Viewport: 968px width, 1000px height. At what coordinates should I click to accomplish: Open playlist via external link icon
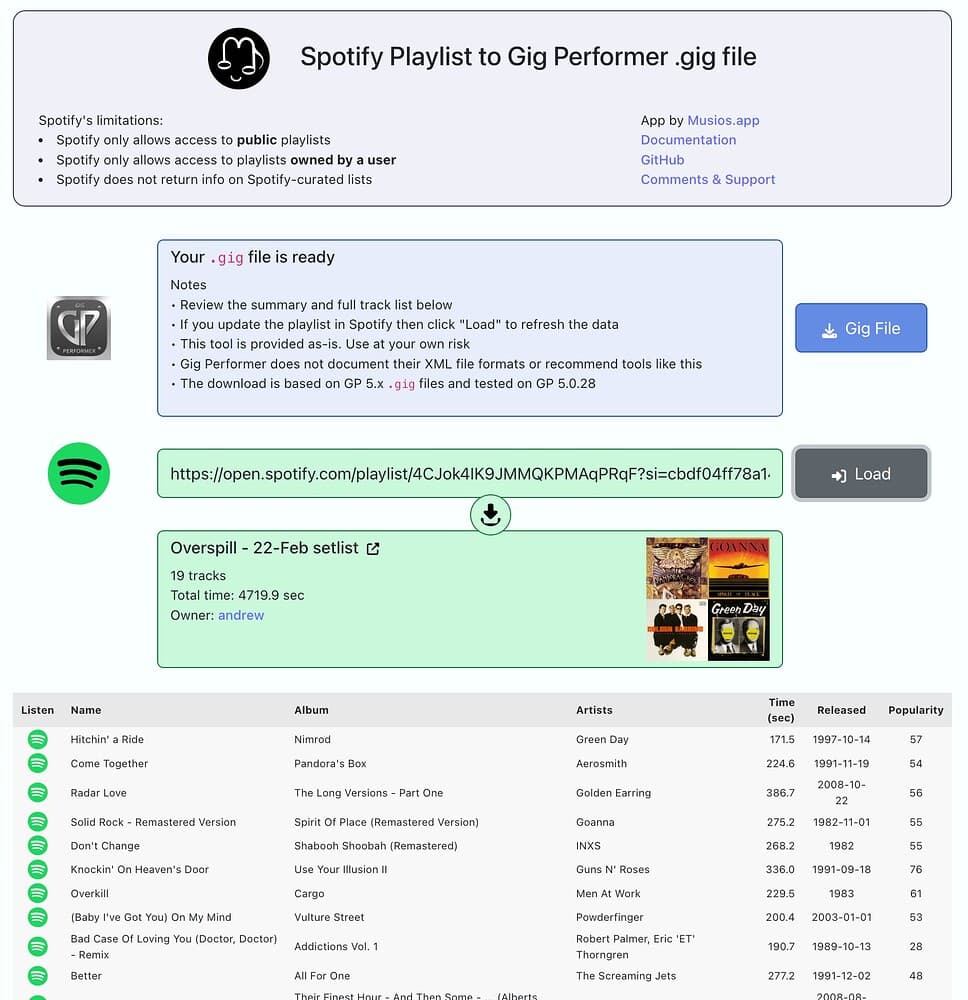point(373,548)
